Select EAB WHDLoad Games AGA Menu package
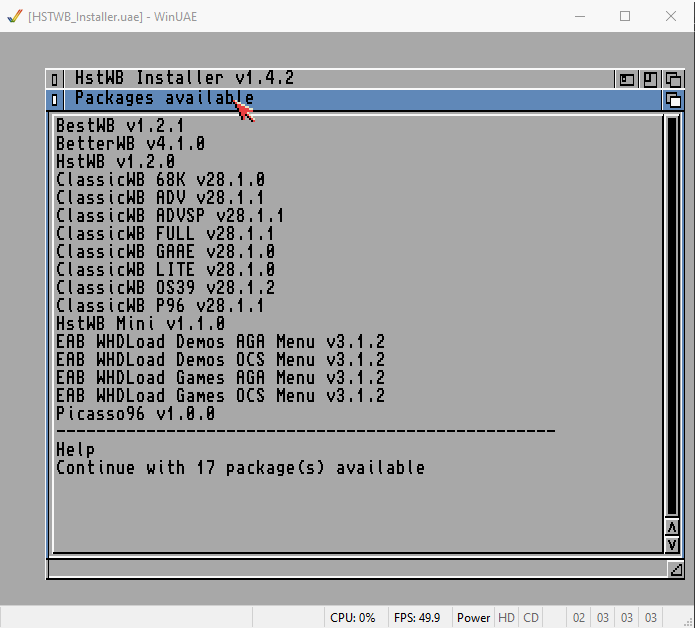Viewport: 695px width, 628px height. tap(220, 378)
